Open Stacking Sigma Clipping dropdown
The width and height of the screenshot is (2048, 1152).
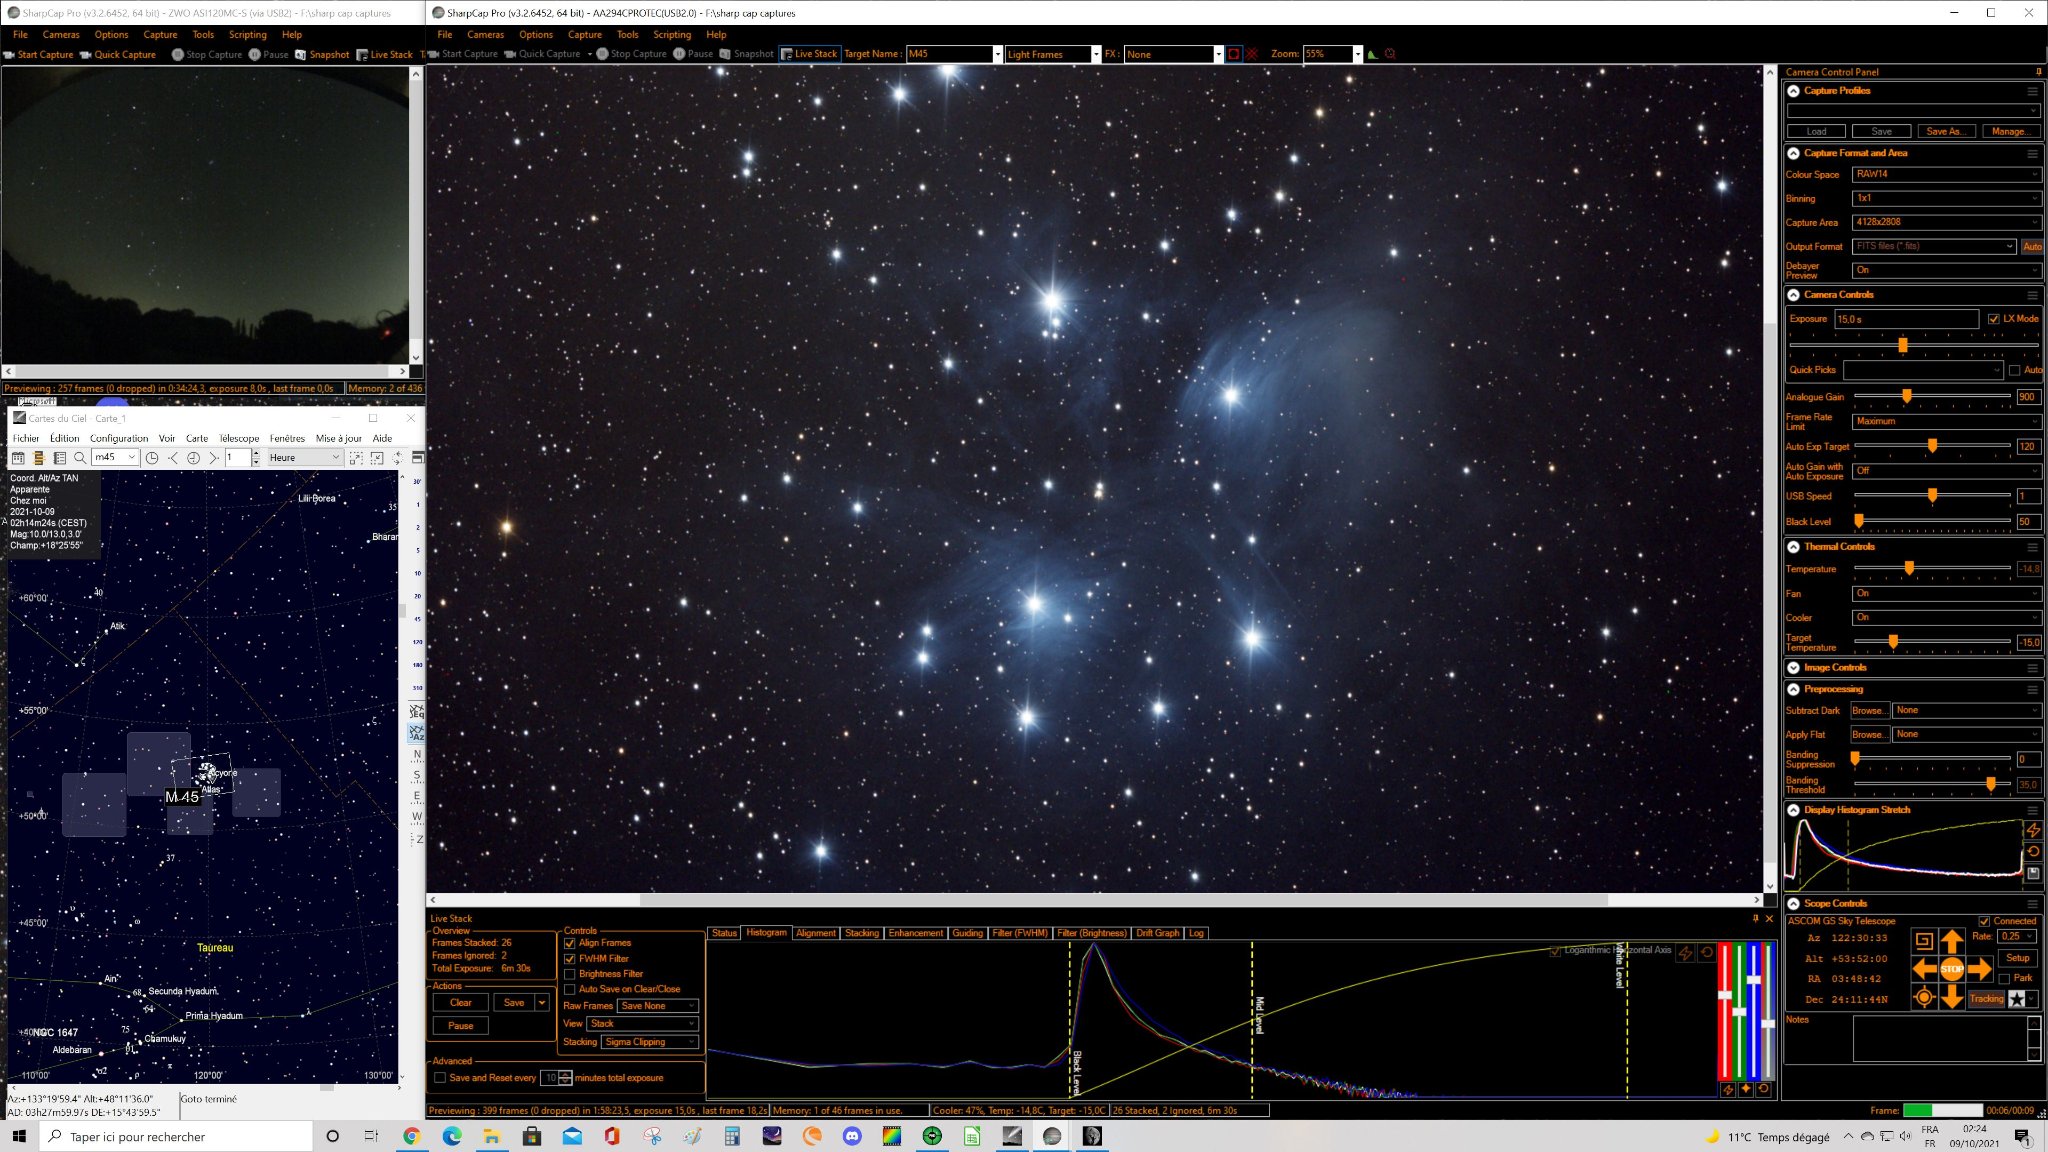650,1042
